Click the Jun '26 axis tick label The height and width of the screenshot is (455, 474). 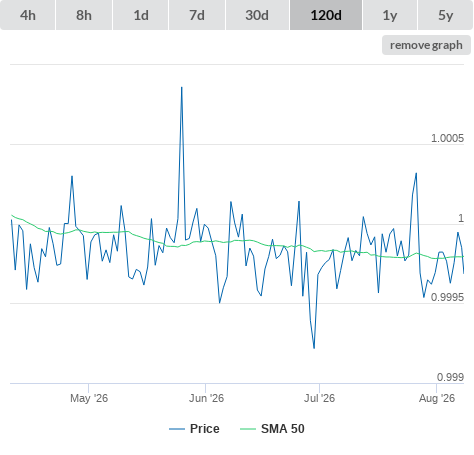[206, 398]
